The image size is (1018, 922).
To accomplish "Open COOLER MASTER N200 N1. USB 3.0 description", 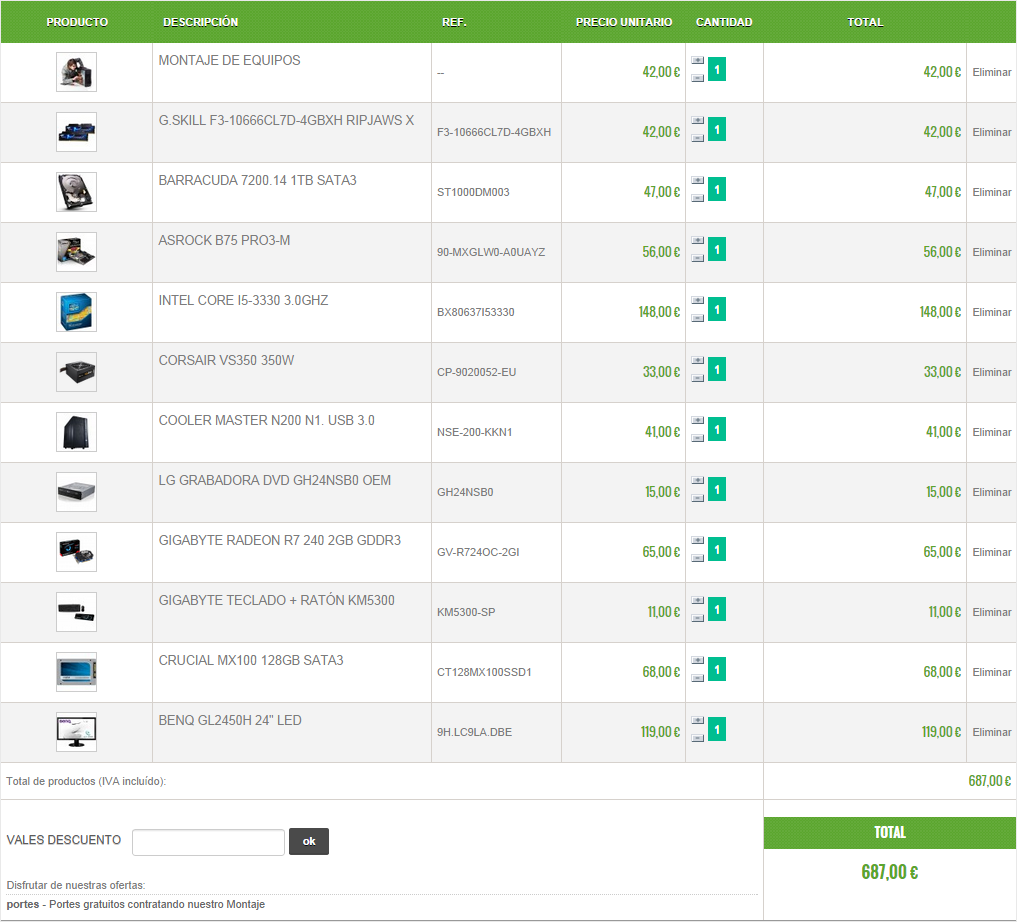I will 267,420.
